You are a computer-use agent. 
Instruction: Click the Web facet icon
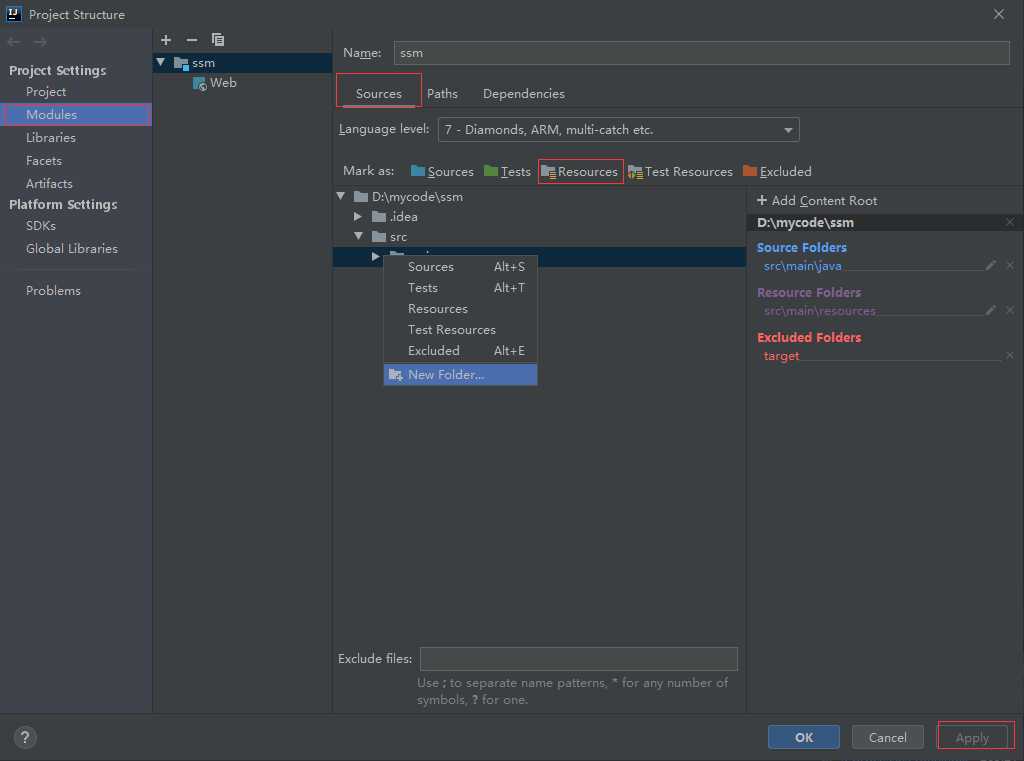[x=199, y=84]
